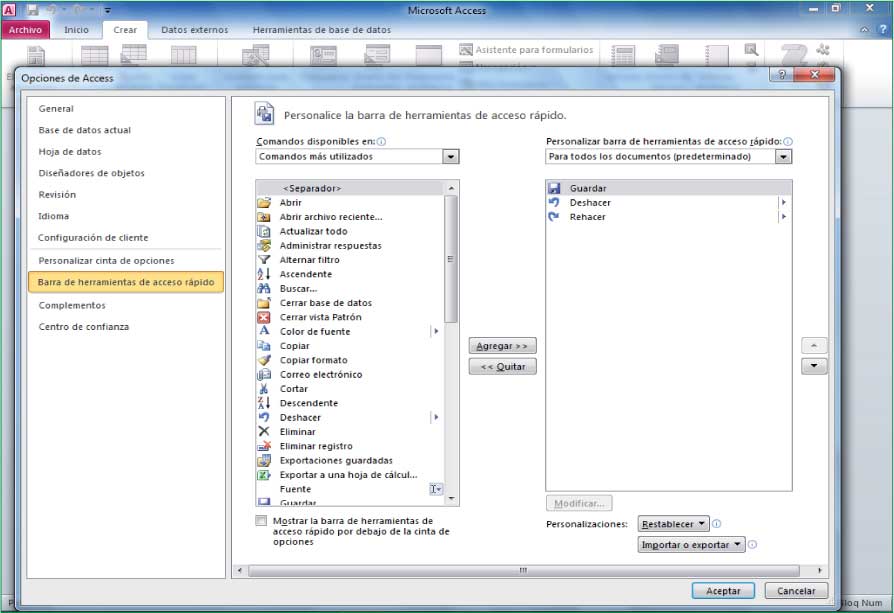Screen dimensions: 894x613
Task: Expand Deshacer arrow in quick access list
Action: point(784,202)
